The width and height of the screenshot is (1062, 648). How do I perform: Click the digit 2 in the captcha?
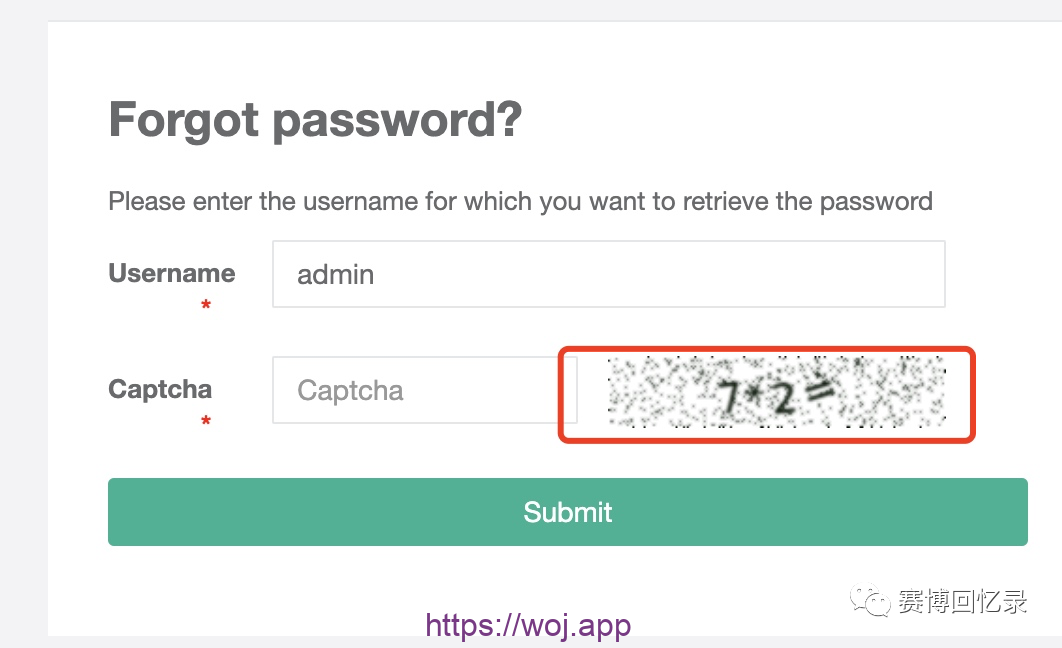(782, 399)
